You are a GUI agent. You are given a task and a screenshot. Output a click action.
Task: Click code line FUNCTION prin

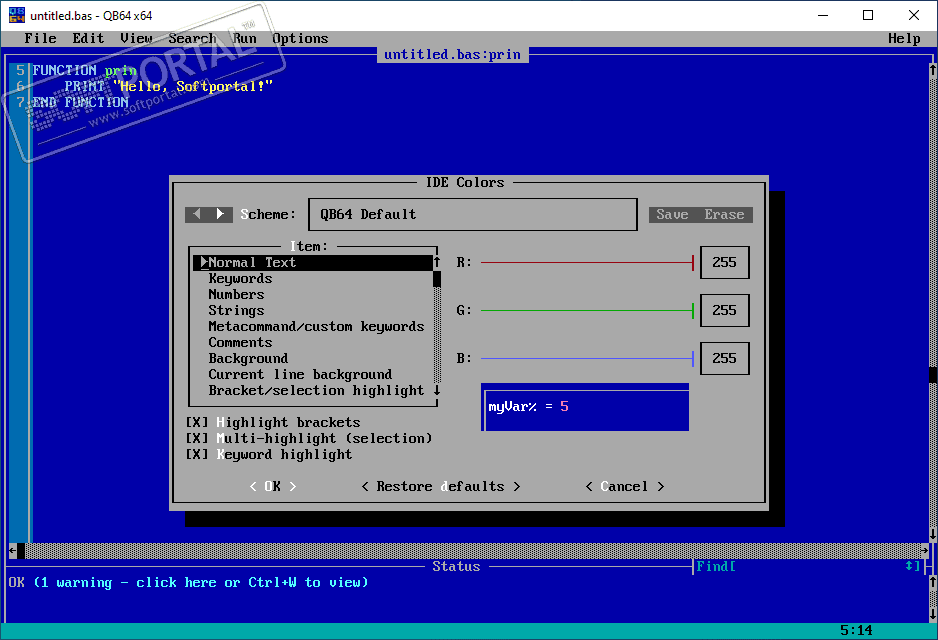pyautogui.click(x=84, y=71)
